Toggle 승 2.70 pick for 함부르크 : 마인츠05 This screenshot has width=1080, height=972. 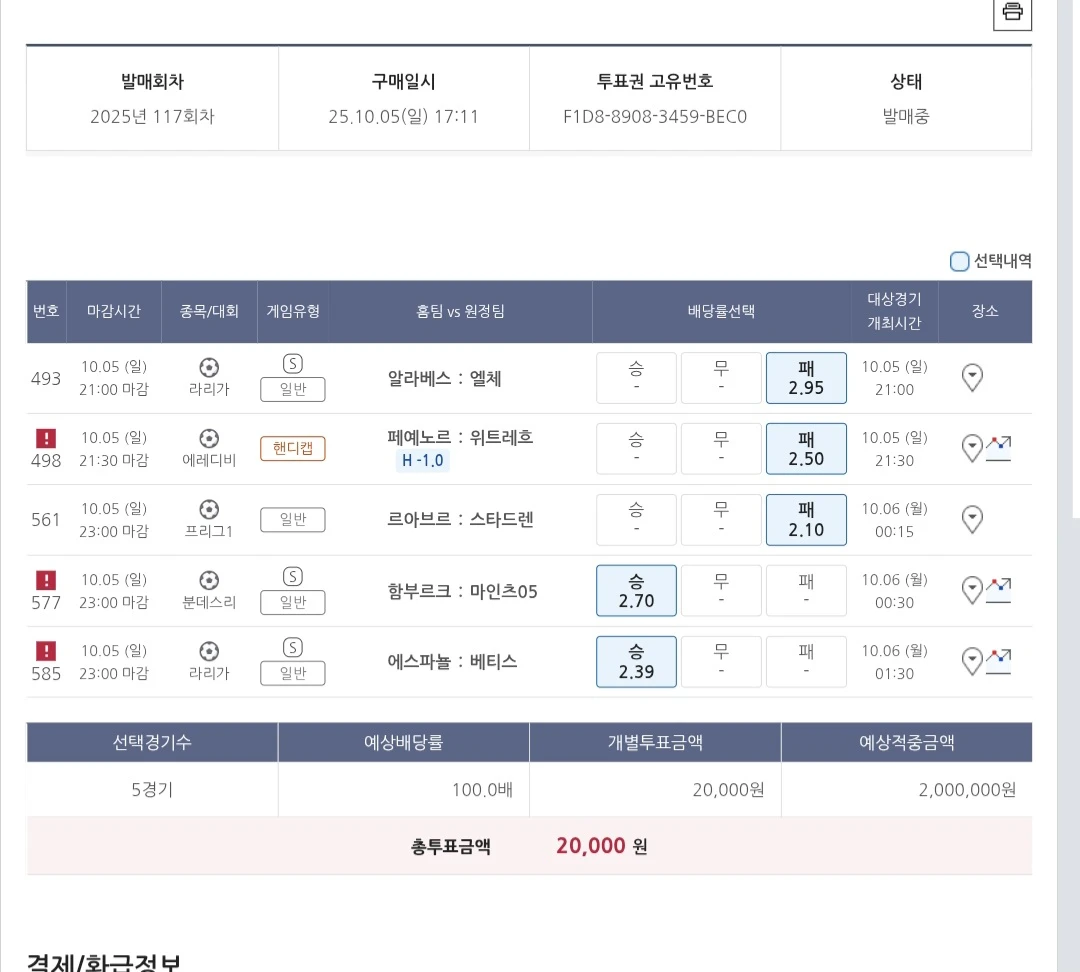[x=636, y=591]
